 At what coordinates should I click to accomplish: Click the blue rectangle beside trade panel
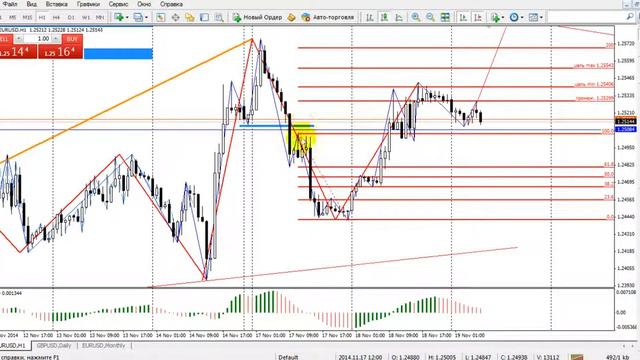[x=118, y=53]
